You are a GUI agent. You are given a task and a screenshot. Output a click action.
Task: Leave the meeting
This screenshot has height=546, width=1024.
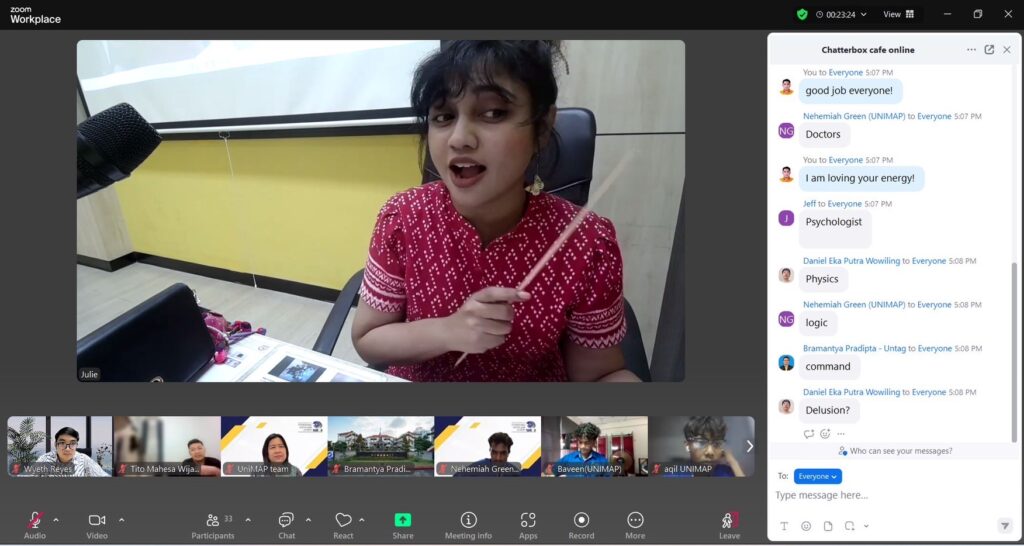[729, 525]
